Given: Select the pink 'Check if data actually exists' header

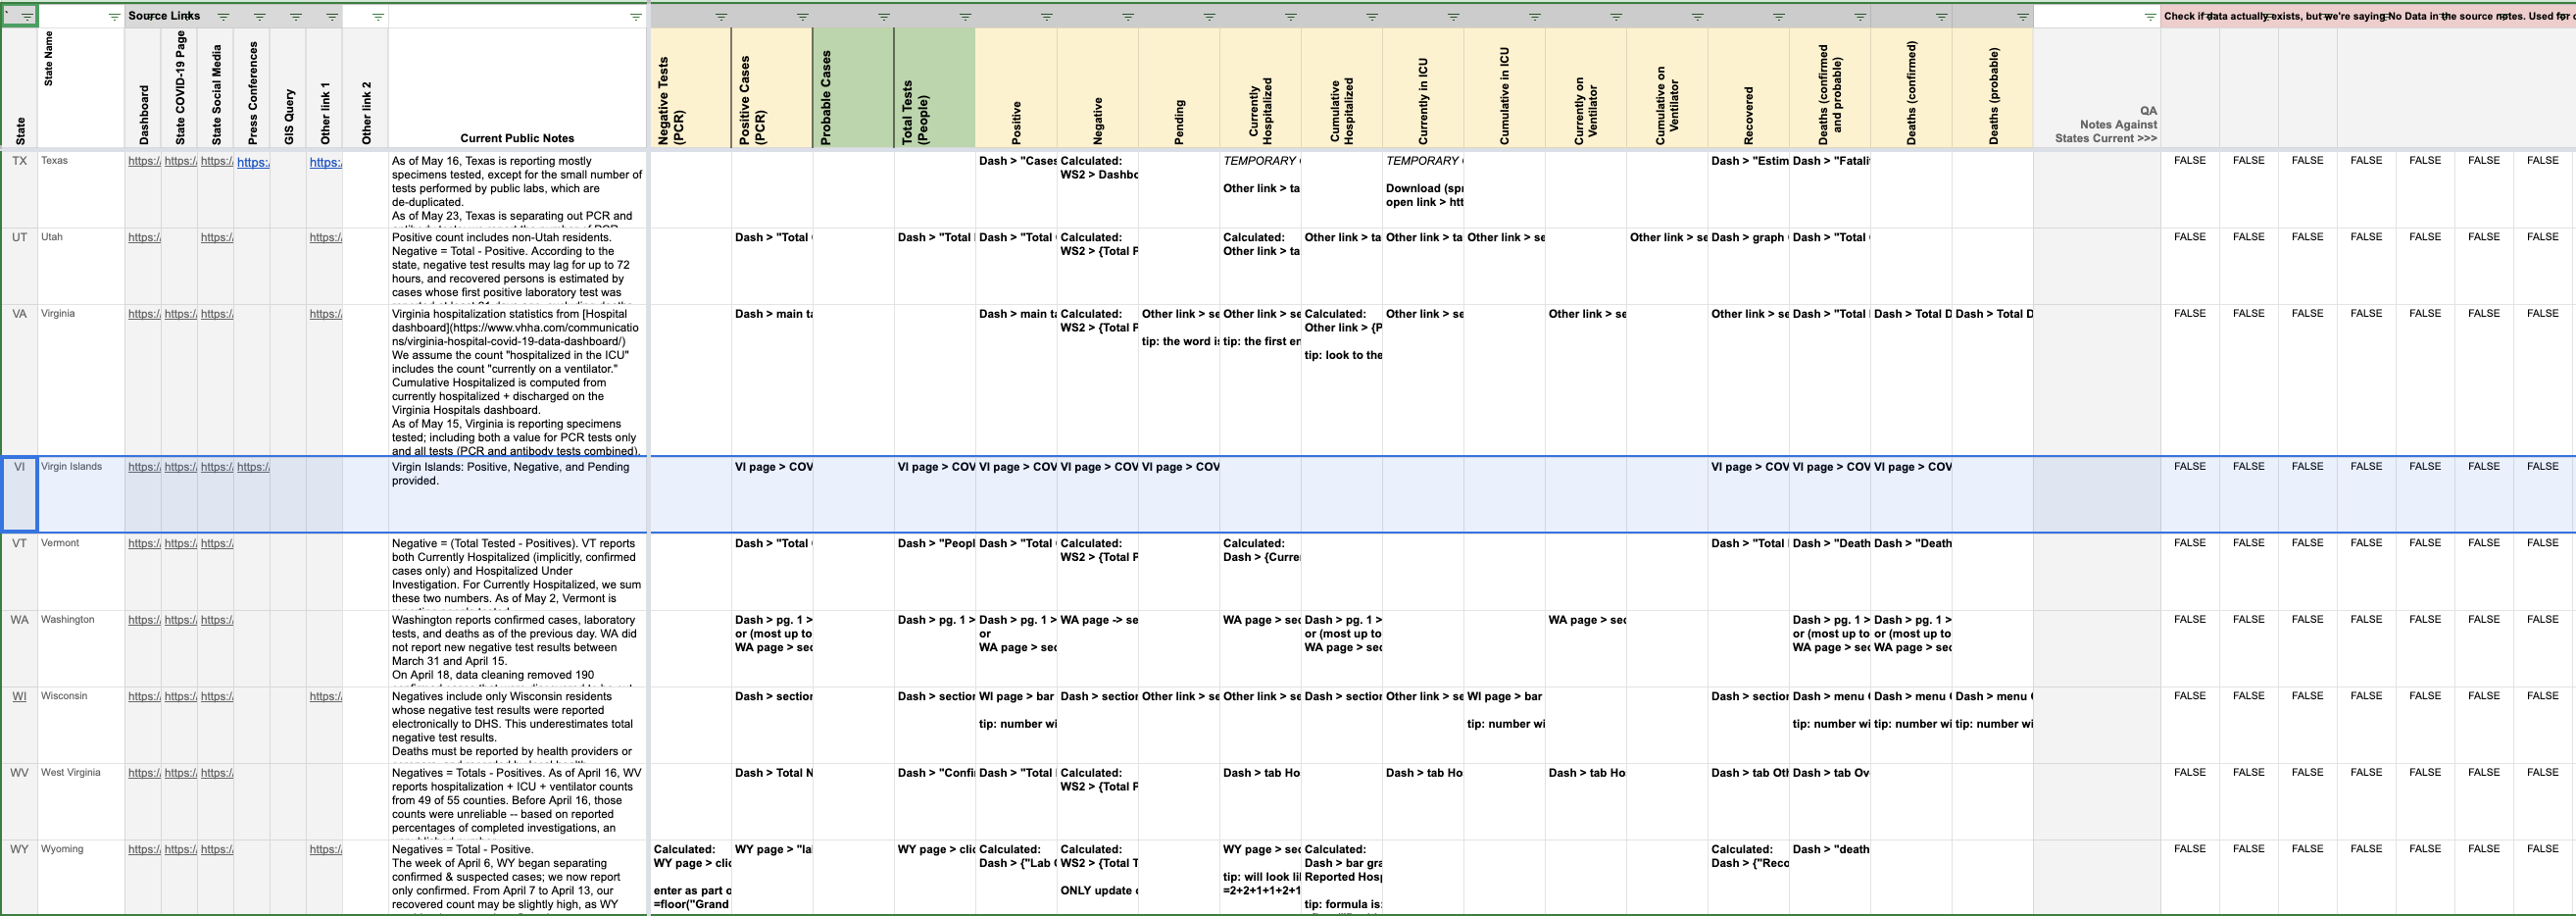Looking at the screenshot, I should click(2368, 16).
